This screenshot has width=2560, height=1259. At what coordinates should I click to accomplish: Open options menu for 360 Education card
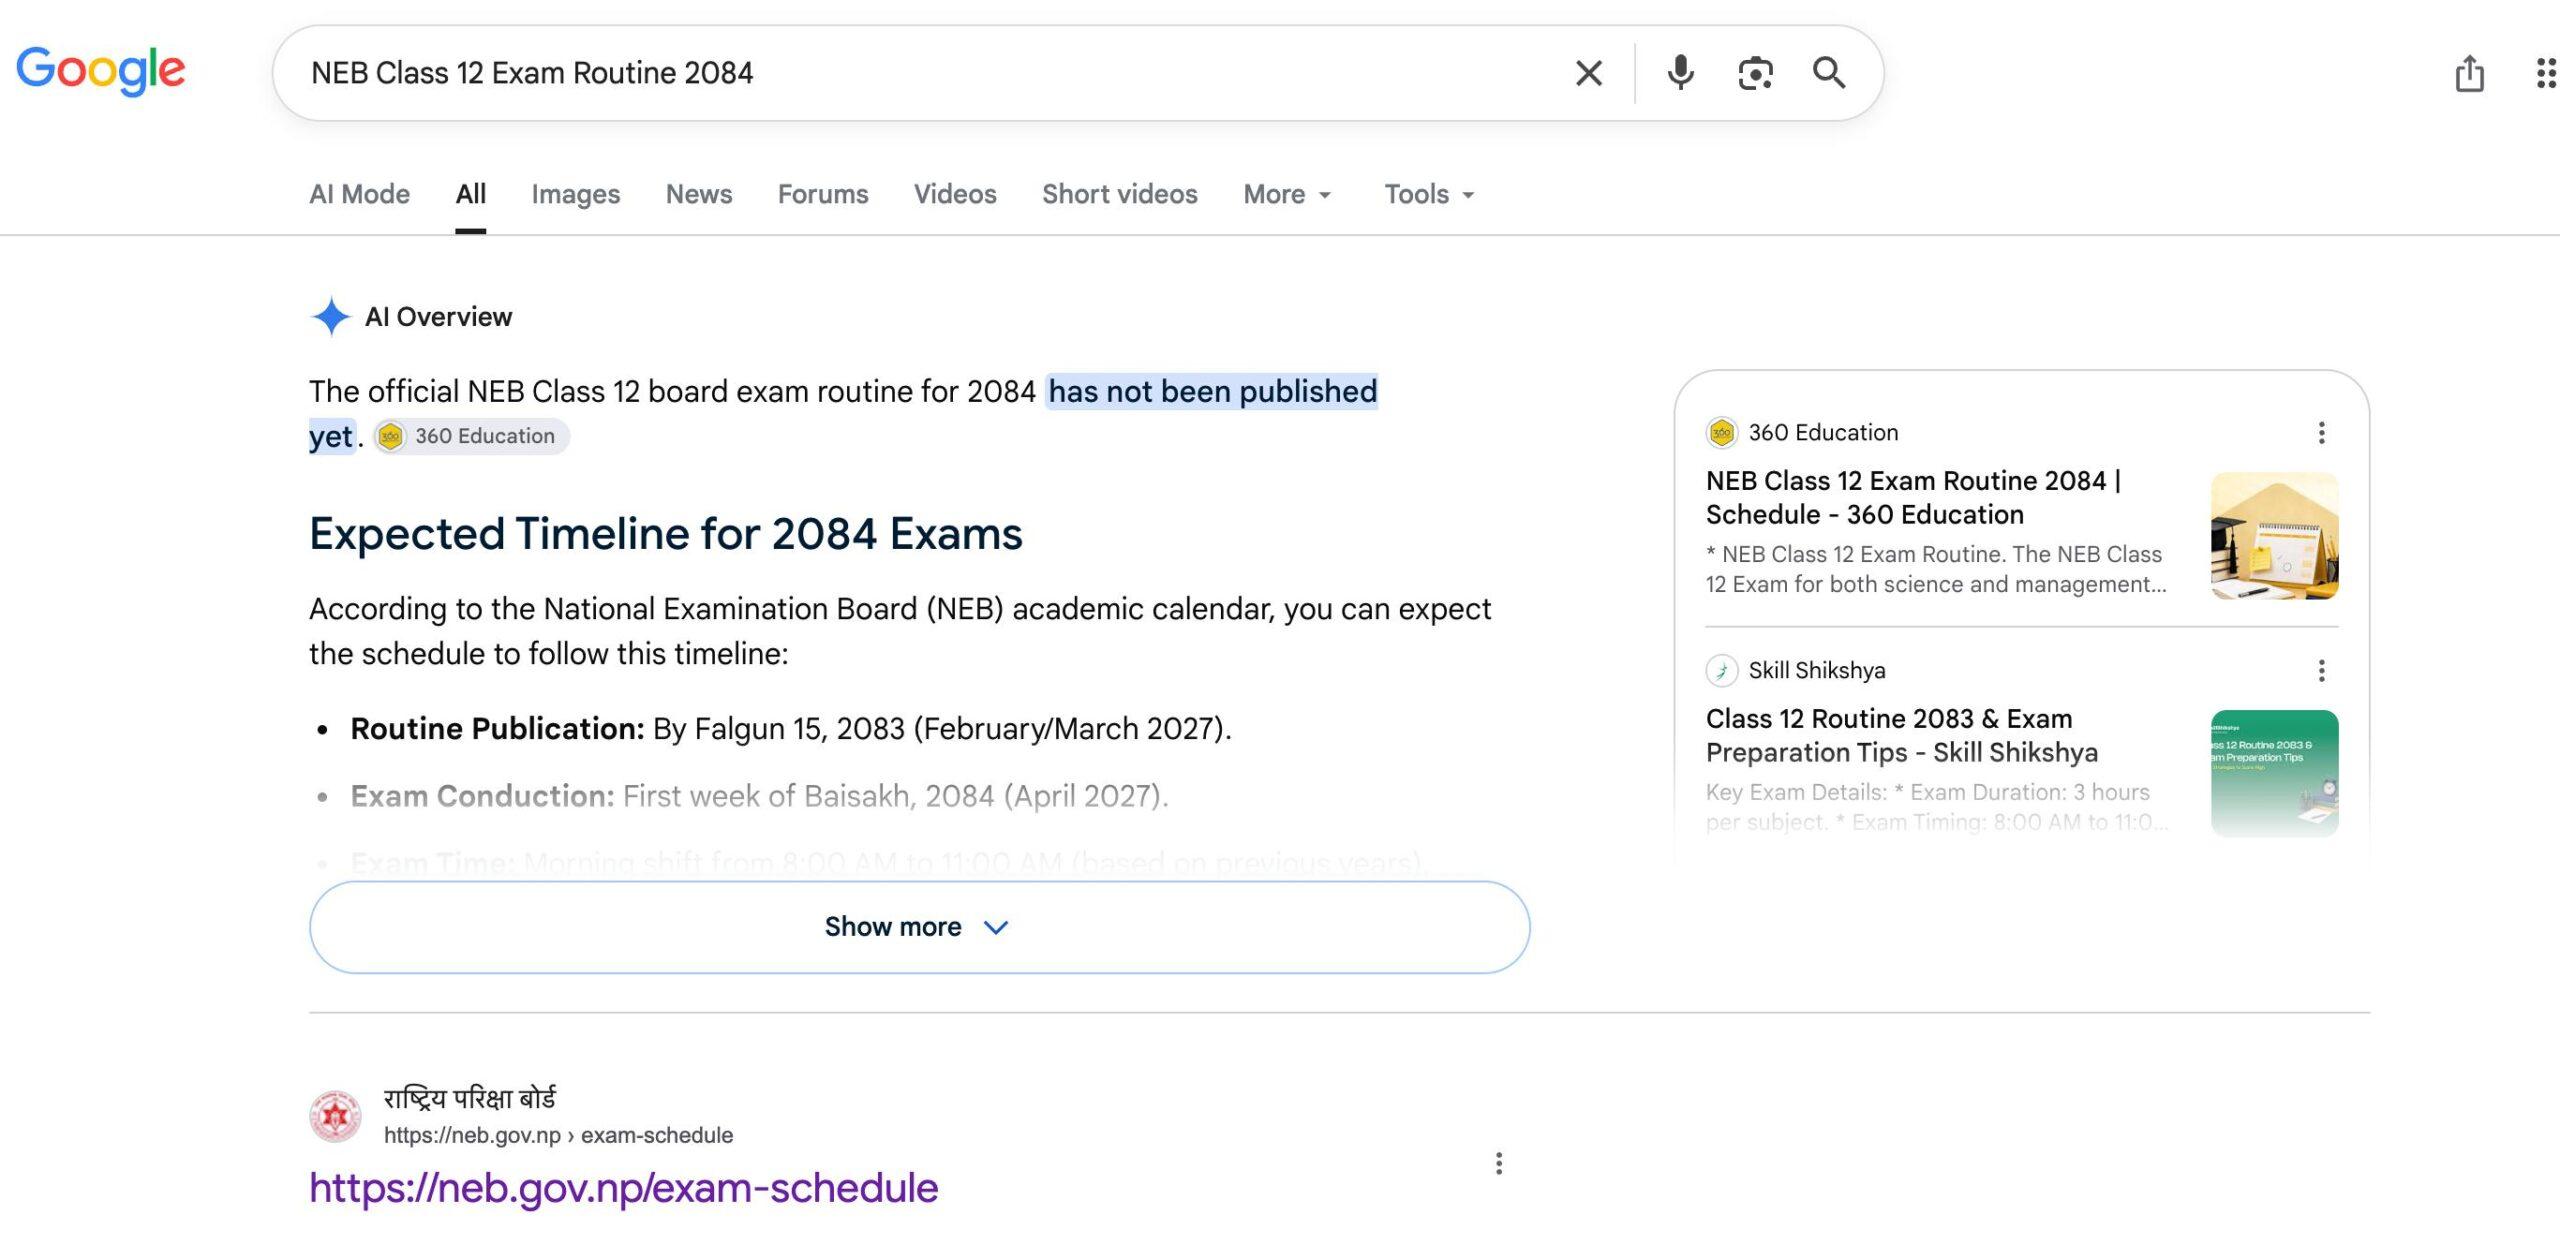2321,433
